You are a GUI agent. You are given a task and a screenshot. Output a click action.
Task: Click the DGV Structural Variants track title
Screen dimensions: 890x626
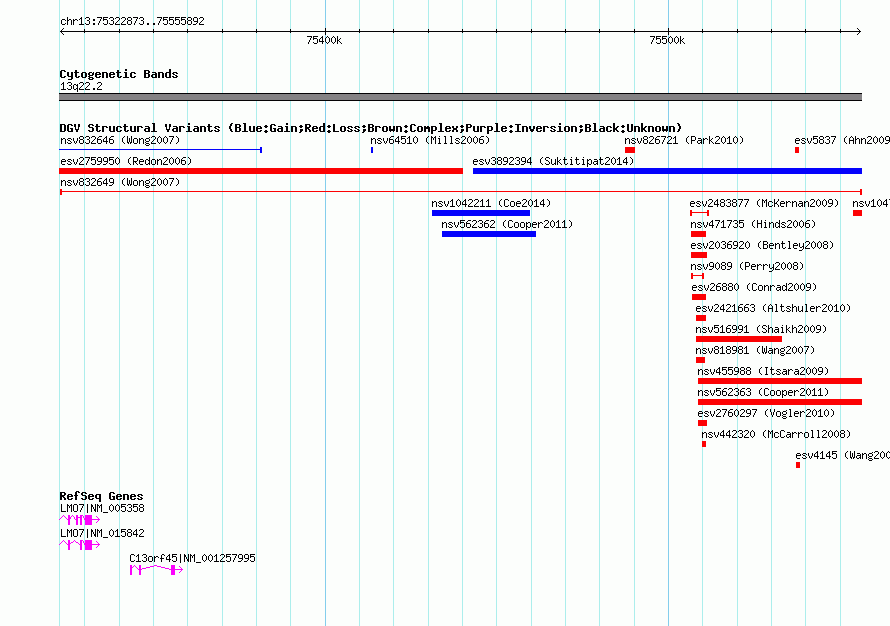pyautogui.click(x=370, y=128)
